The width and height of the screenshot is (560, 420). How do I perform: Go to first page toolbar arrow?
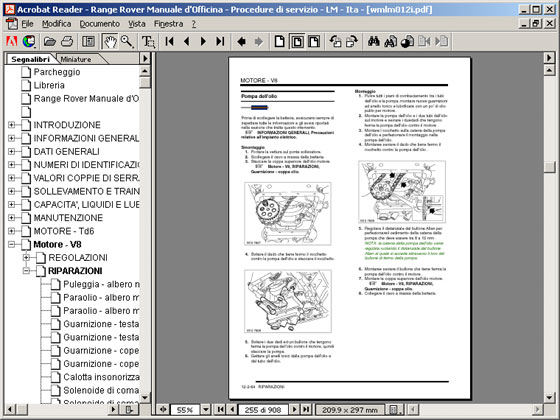[170, 41]
